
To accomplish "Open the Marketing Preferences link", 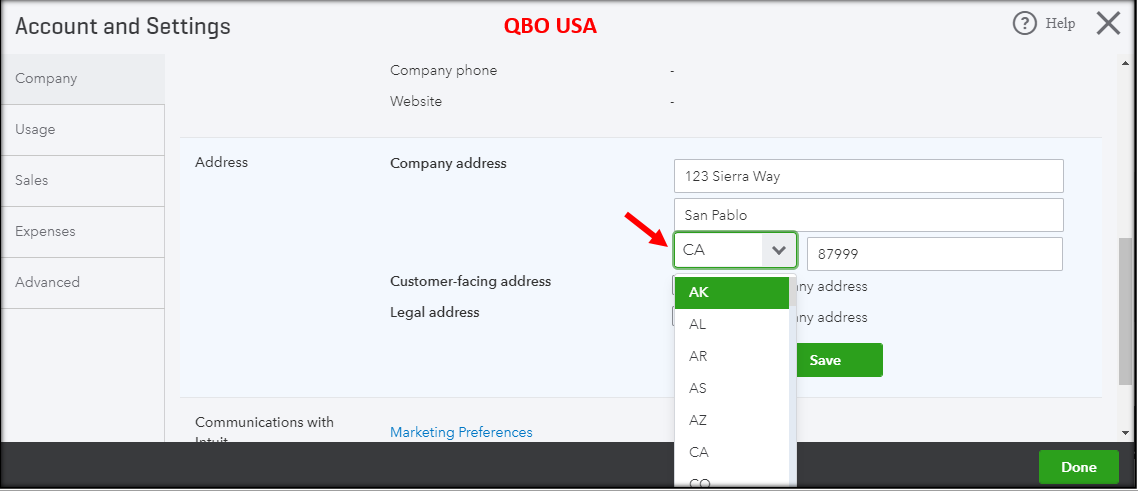I will pos(461,432).
